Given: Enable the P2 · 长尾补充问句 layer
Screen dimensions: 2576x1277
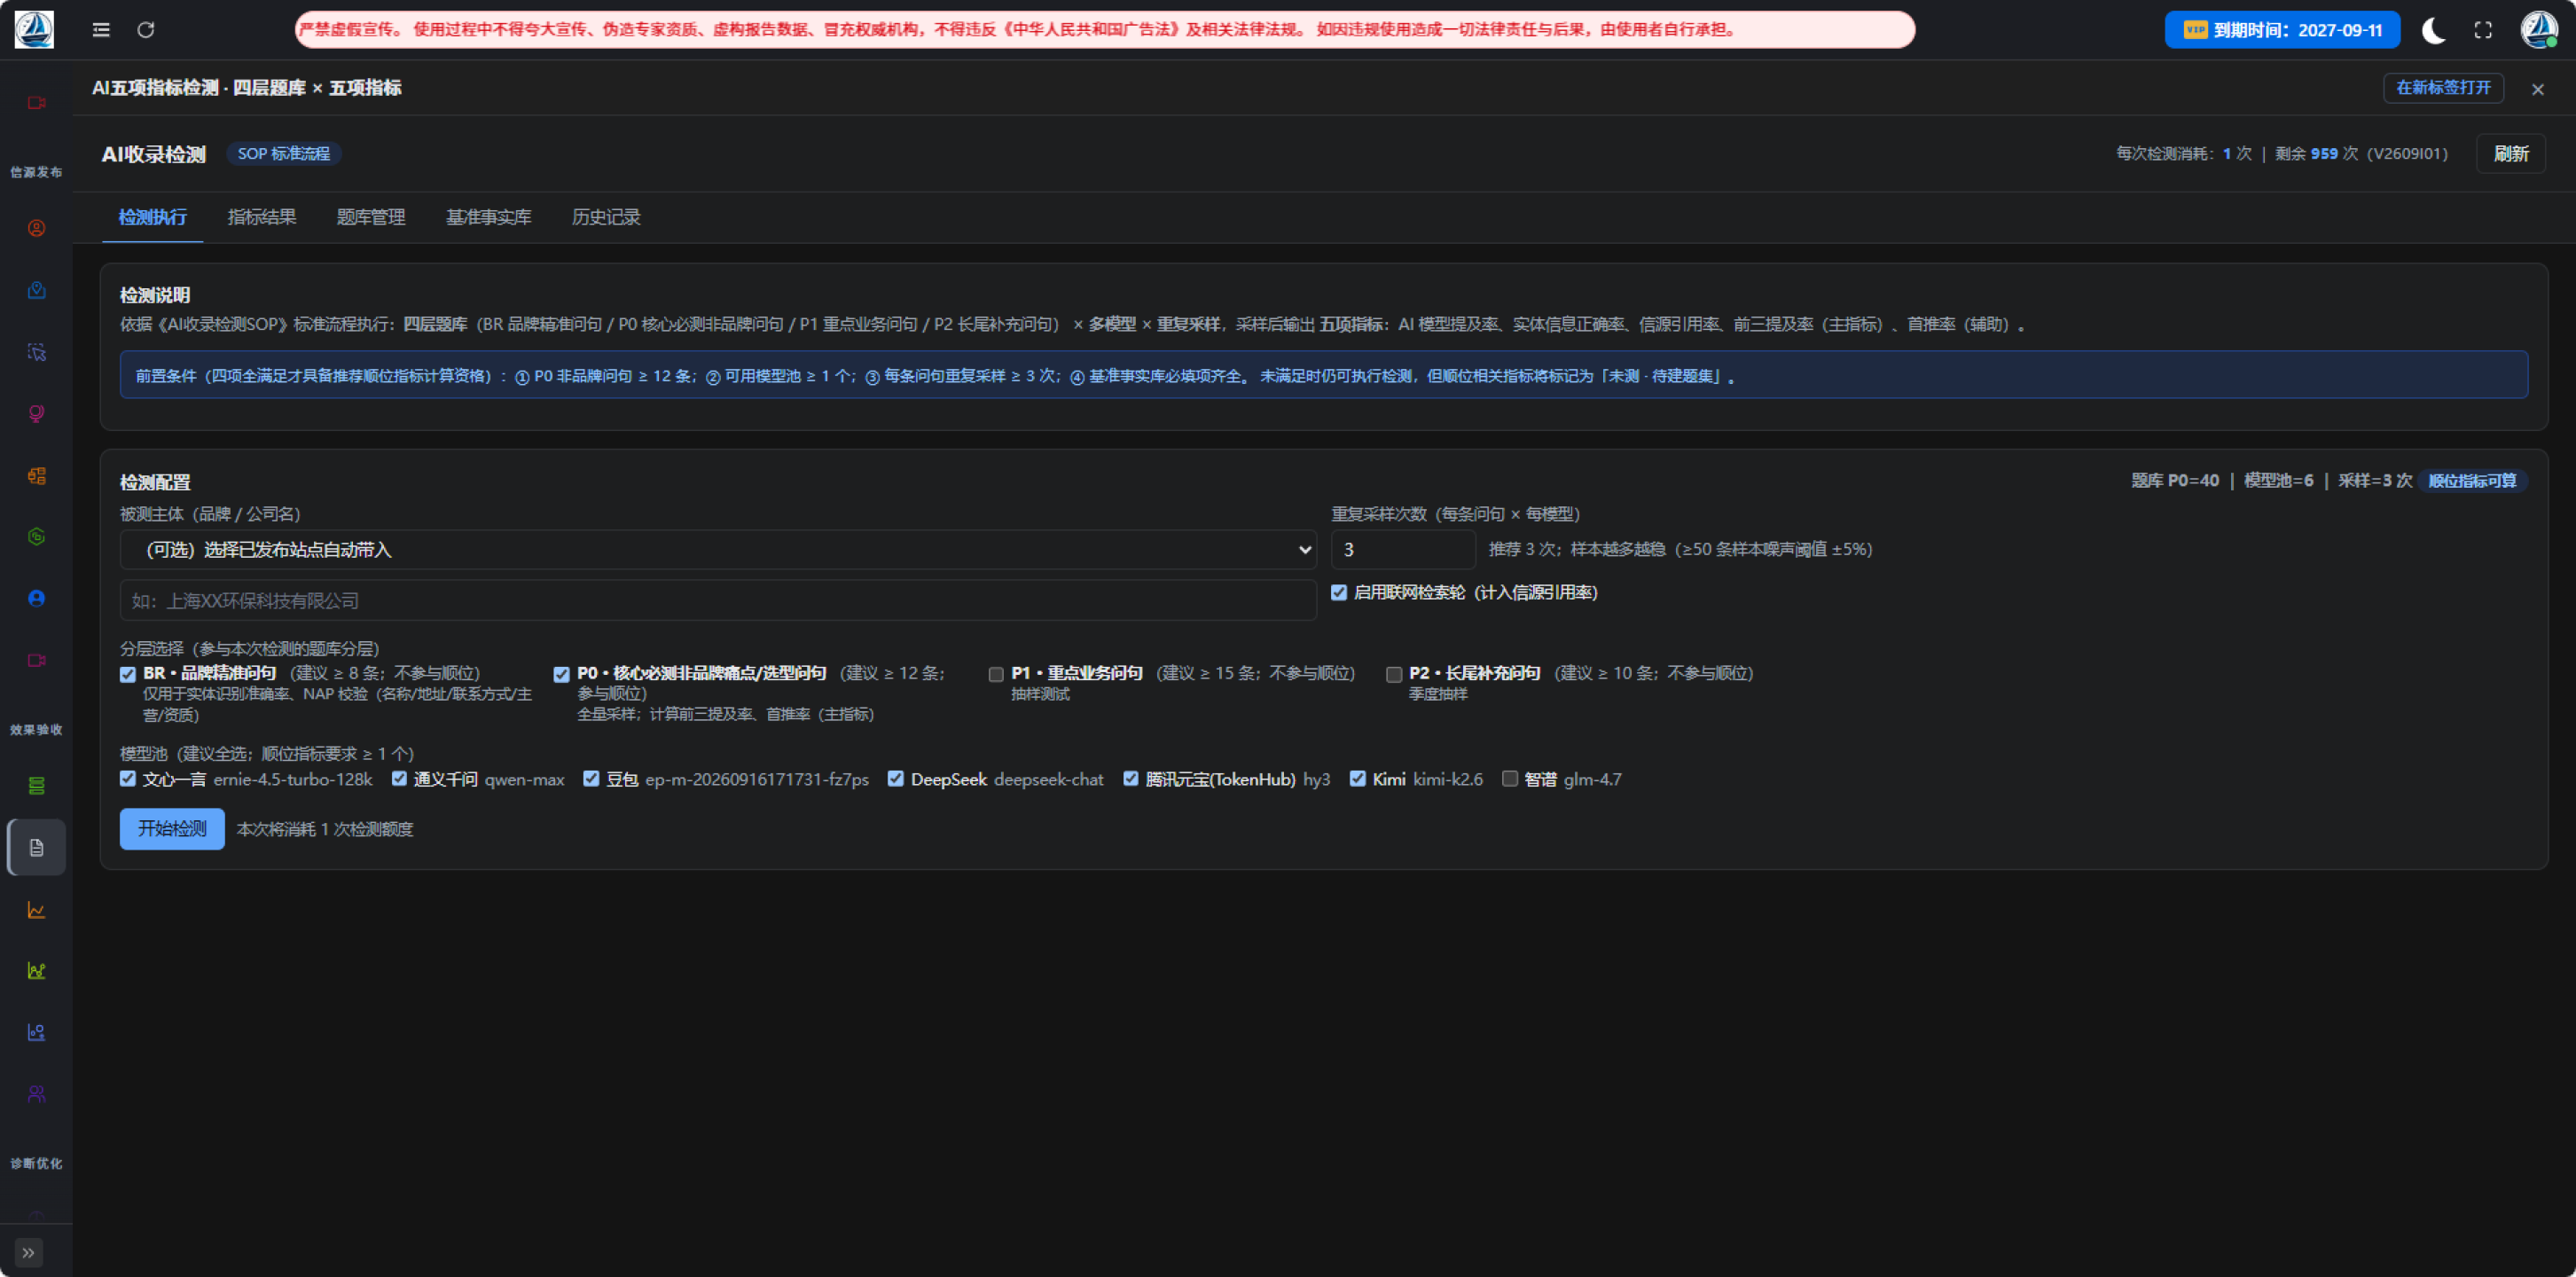Looking at the screenshot, I should click(x=1394, y=674).
